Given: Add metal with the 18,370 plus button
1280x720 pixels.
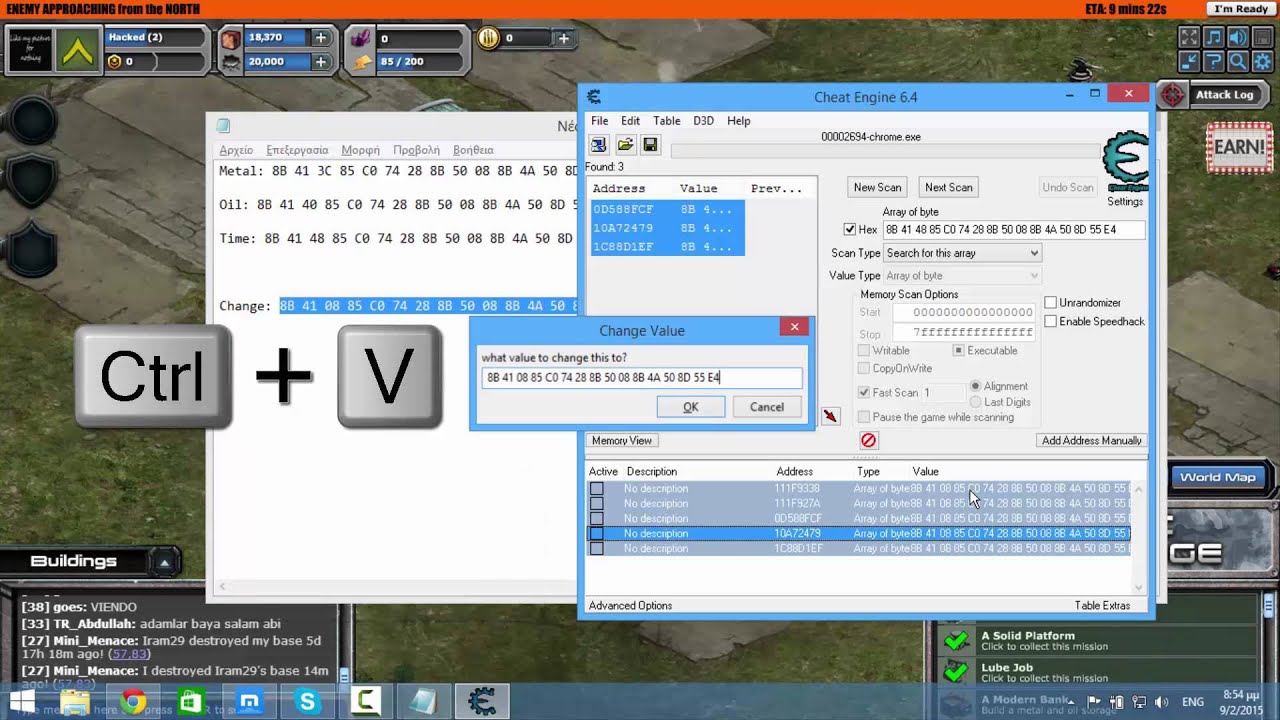Looking at the screenshot, I should click(x=320, y=38).
